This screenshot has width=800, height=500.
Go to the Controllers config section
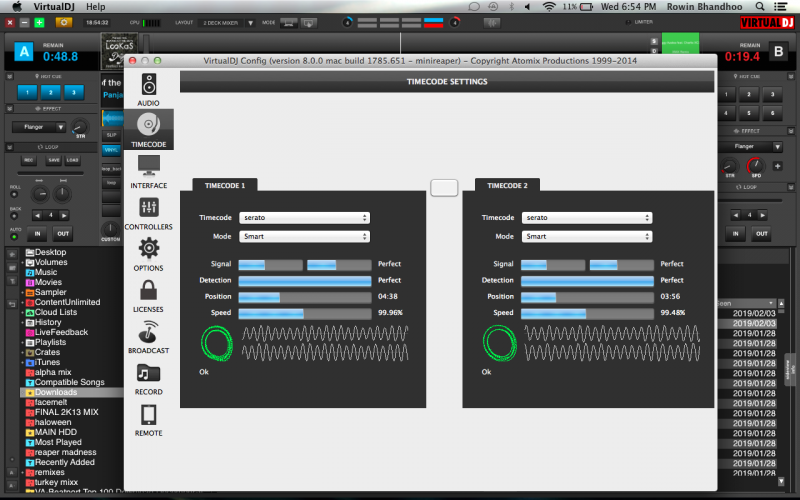(148, 213)
